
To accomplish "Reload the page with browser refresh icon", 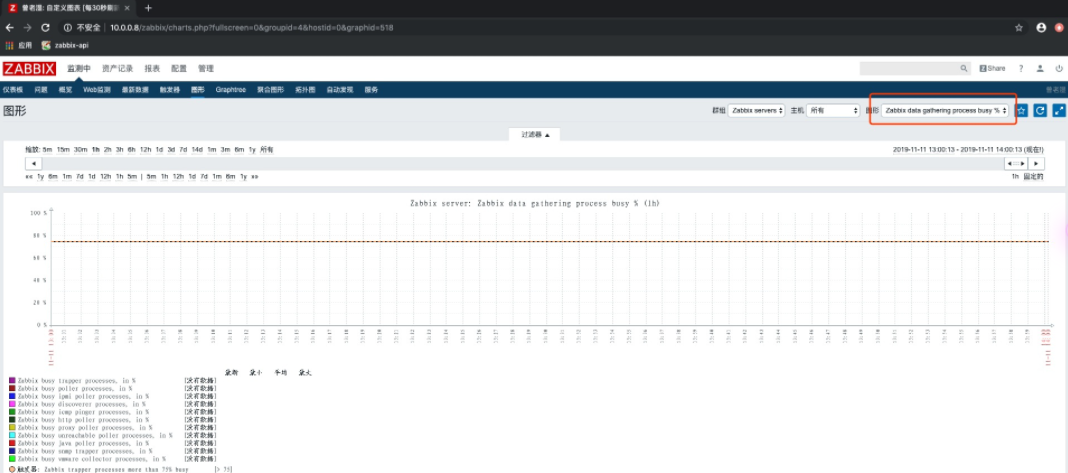I will click(46, 28).
